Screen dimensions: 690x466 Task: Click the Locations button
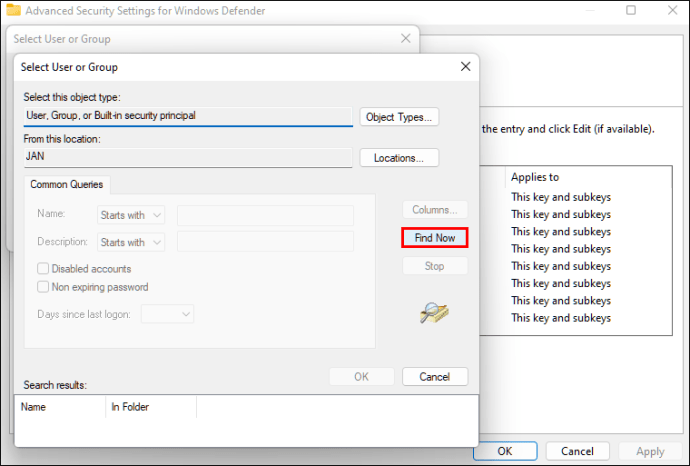click(399, 158)
